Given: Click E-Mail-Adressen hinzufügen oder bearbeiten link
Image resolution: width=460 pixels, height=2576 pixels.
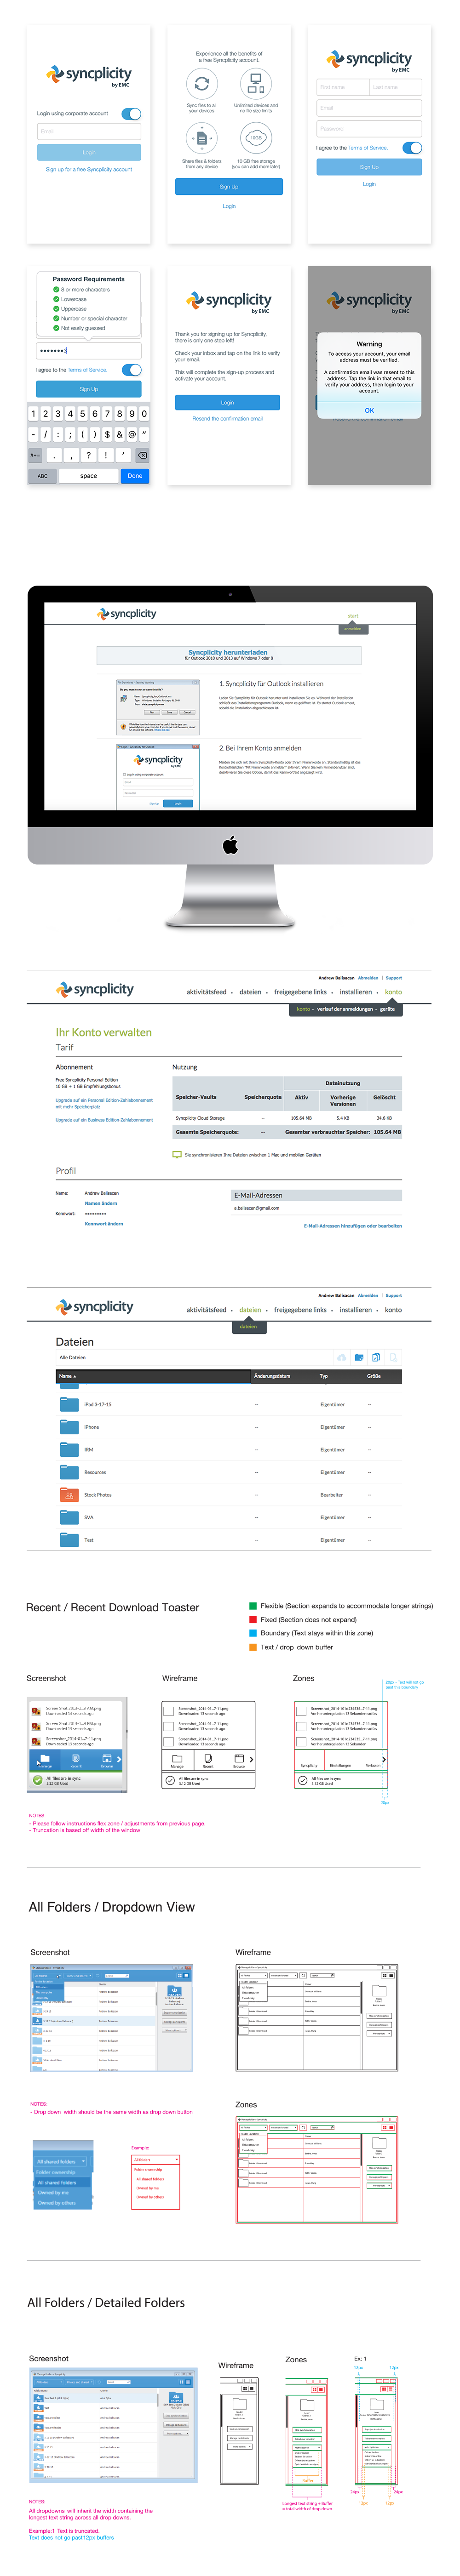Looking at the screenshot, I should 353,1225.
